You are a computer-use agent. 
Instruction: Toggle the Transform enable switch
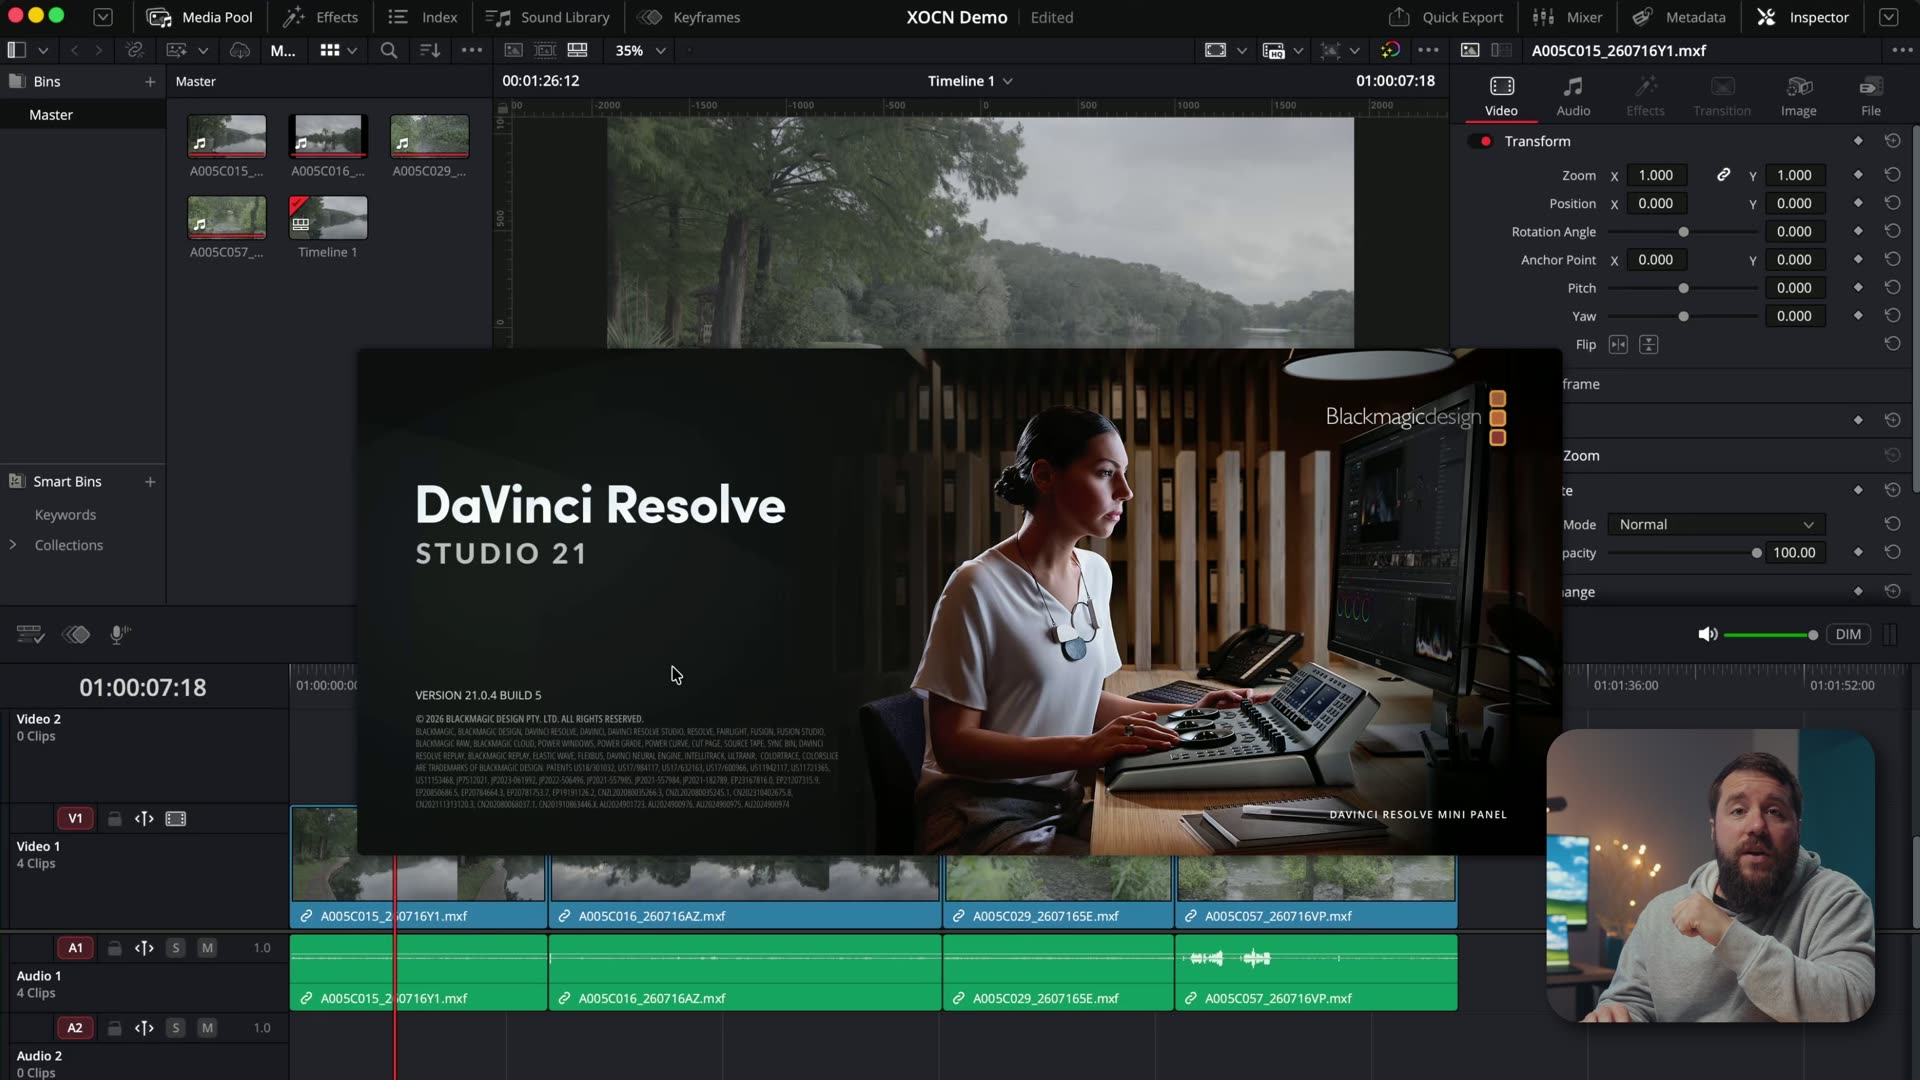(x=1481, y=141)
